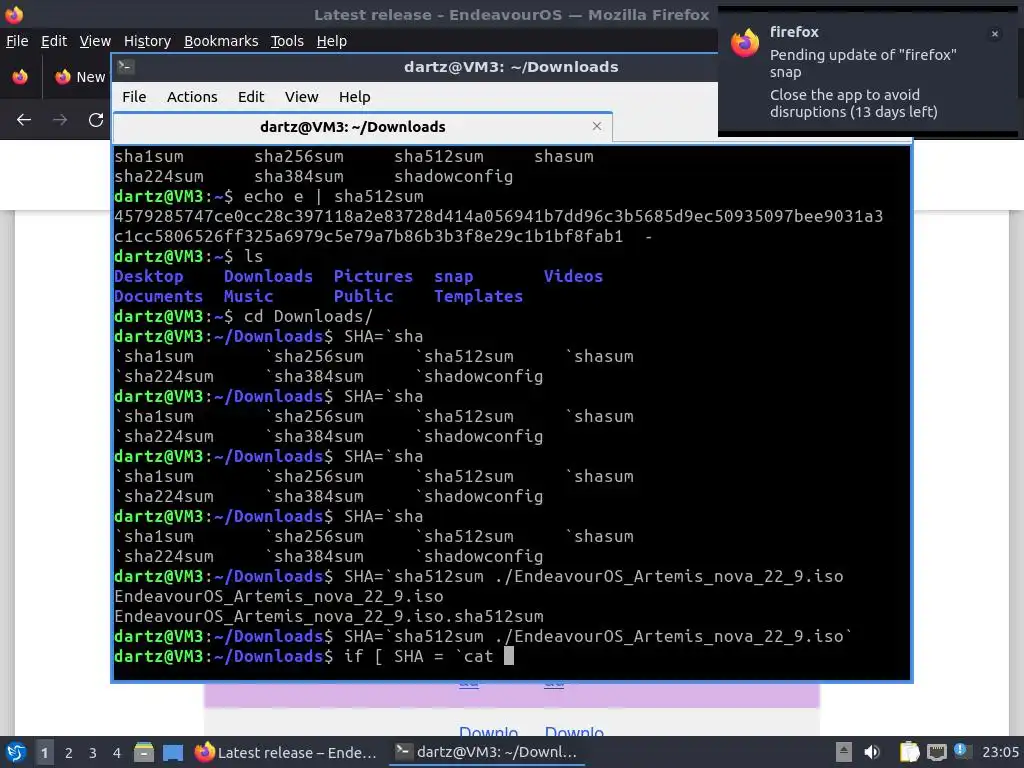Click the taskbar clock showing 23:05
Image resolution: width=1024 pixels, height=768 pixels.
pyautogui.click(x=1000, y=752)
